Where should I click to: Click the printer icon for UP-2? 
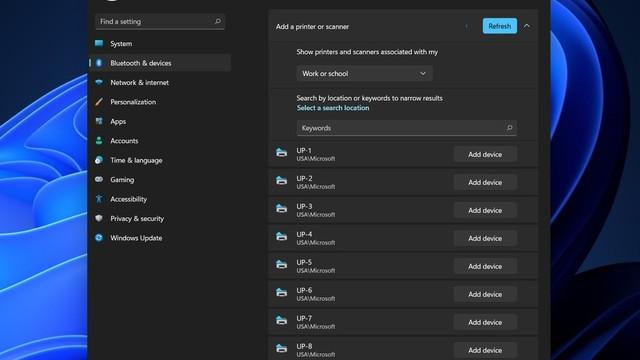[281, 180]
